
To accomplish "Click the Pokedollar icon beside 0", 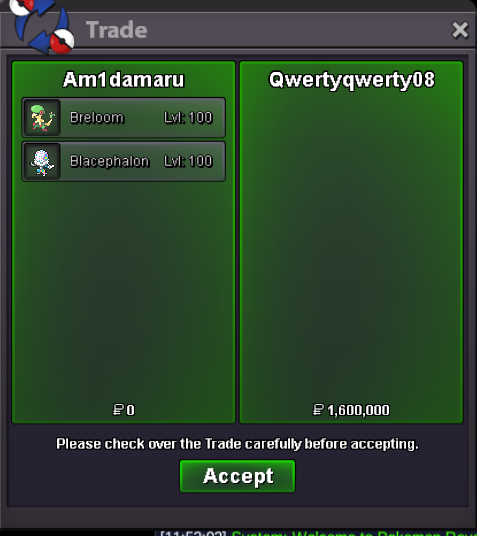I will pyautogui.click(x=118, y=410).
